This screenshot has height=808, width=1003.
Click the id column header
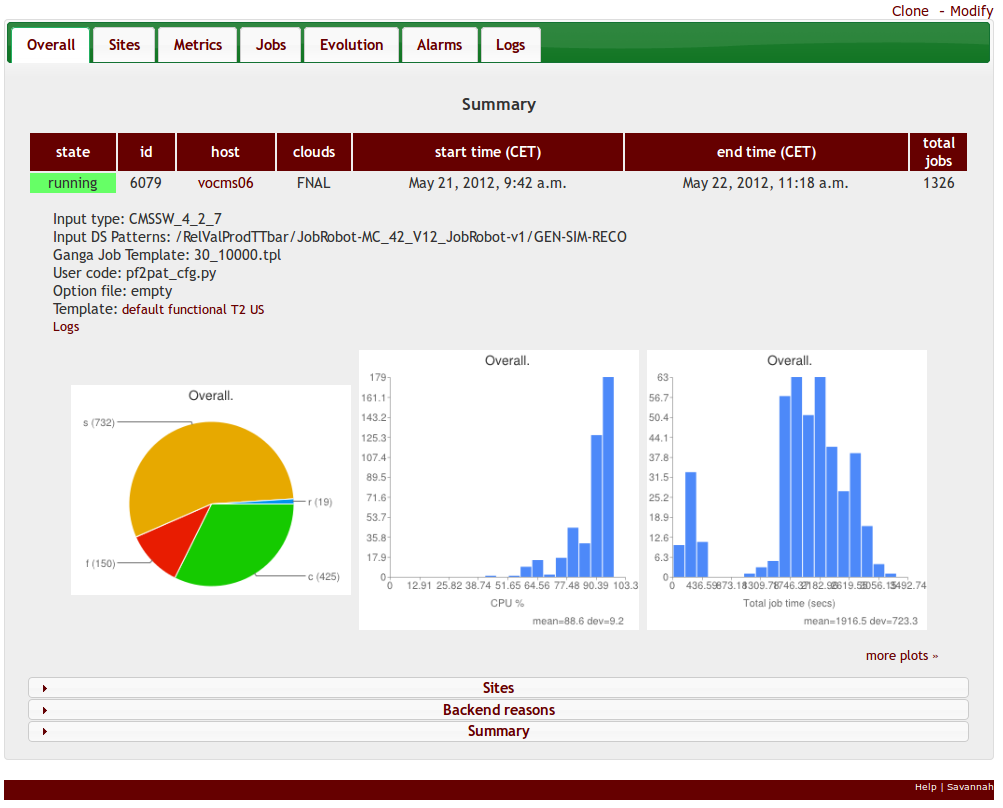click(146, 152)
